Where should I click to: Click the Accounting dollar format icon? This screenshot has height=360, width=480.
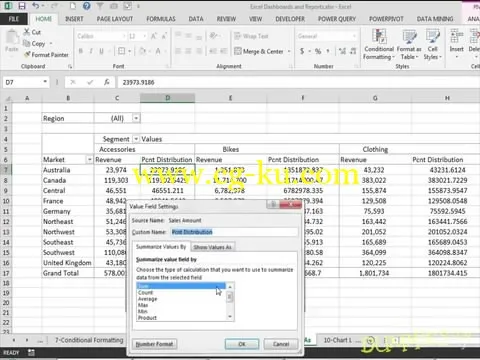(x=302, y=51)
